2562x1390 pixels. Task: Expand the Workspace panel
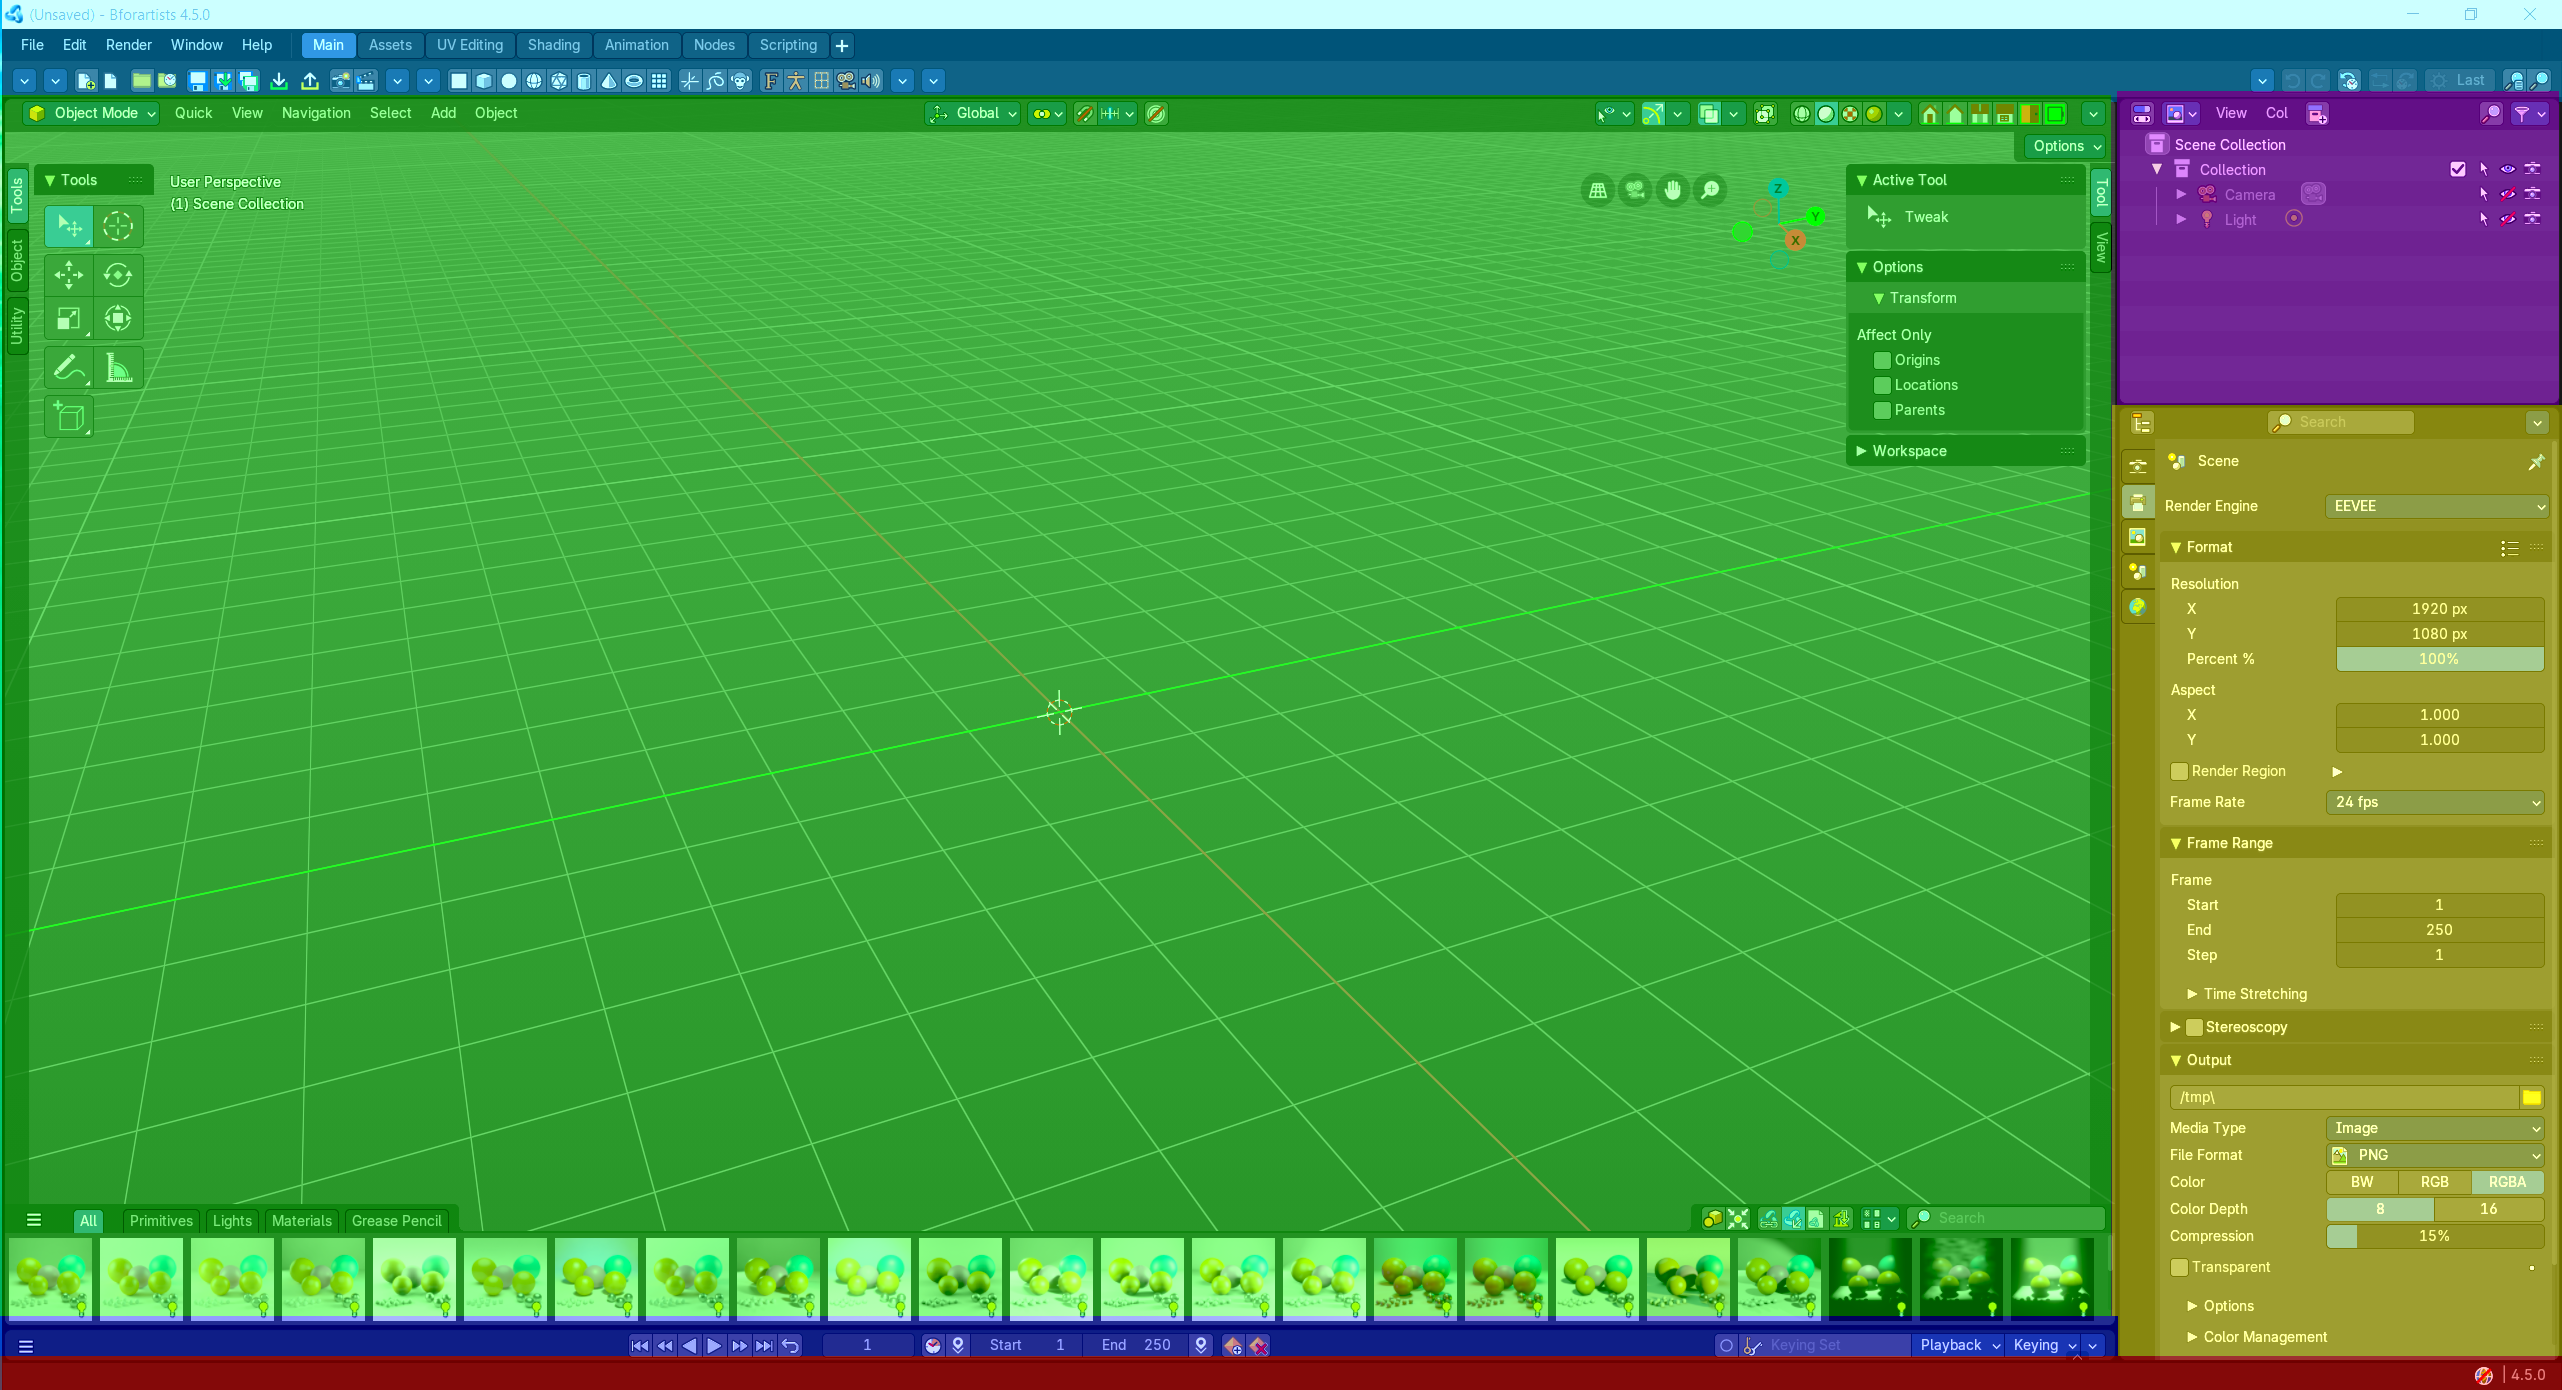pos(1965,451)
